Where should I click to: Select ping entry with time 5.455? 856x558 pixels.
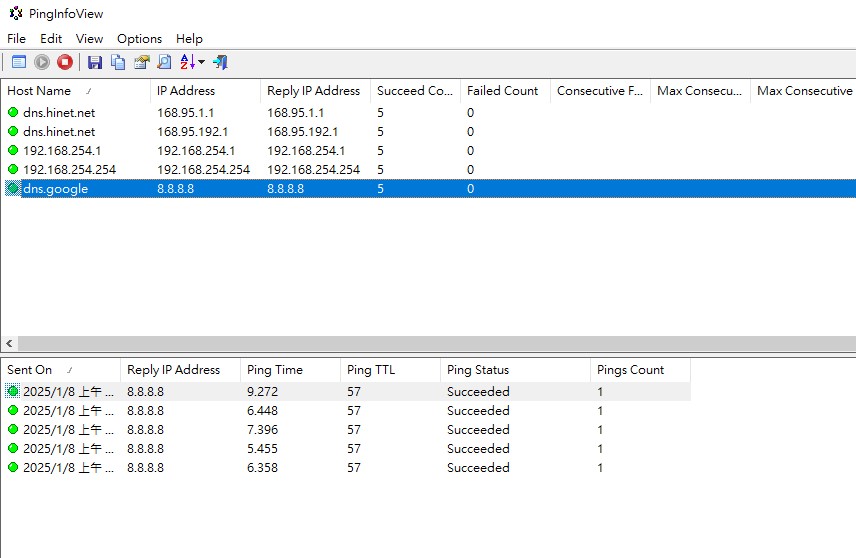(x=262, y=449)
